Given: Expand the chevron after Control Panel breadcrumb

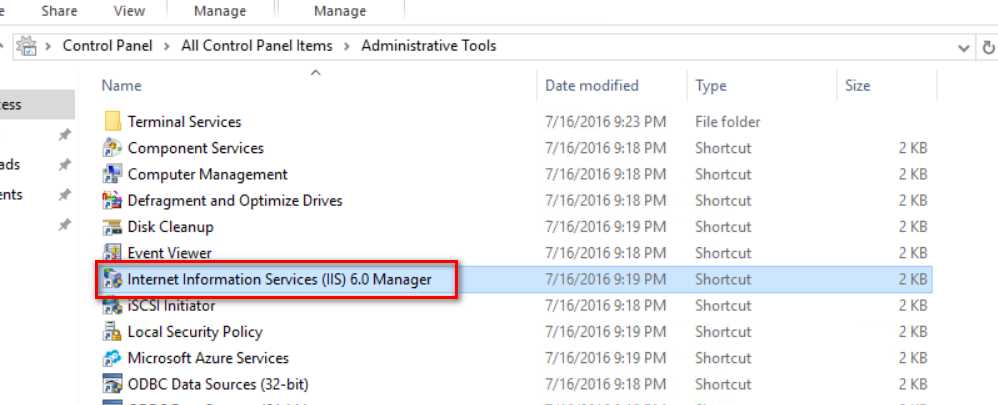Looking at the screenshot, I should 167,46.
